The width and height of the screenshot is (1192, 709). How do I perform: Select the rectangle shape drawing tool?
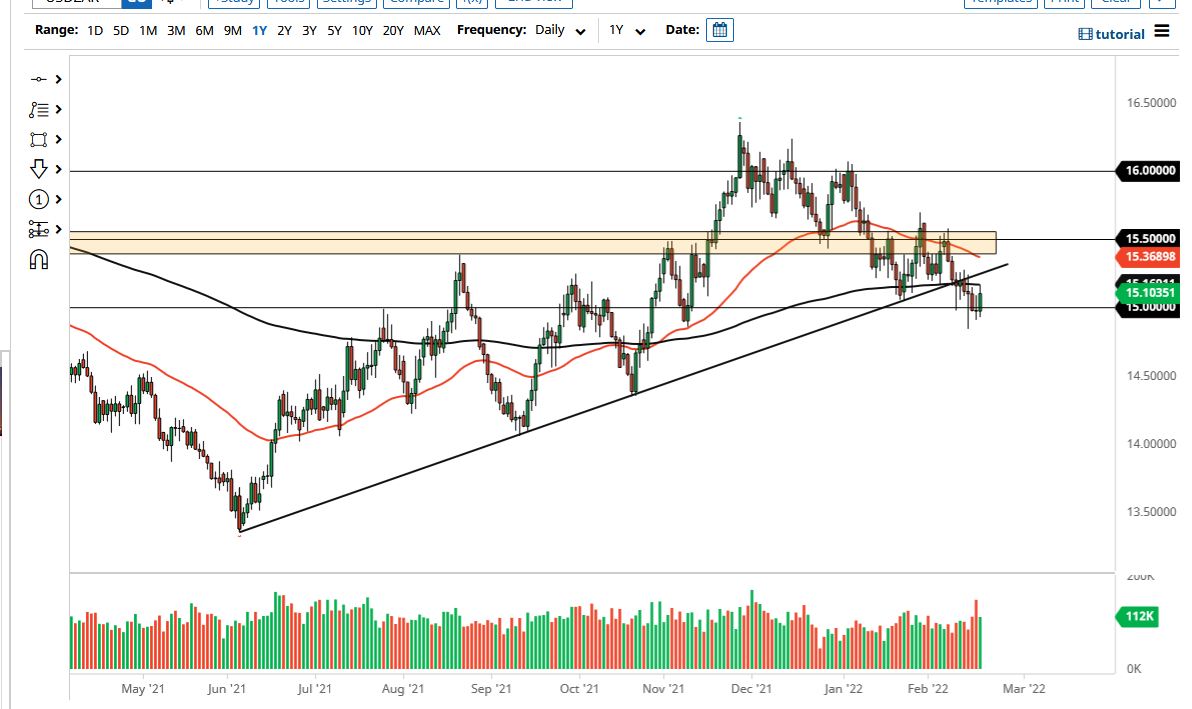[x=40, y=139]
